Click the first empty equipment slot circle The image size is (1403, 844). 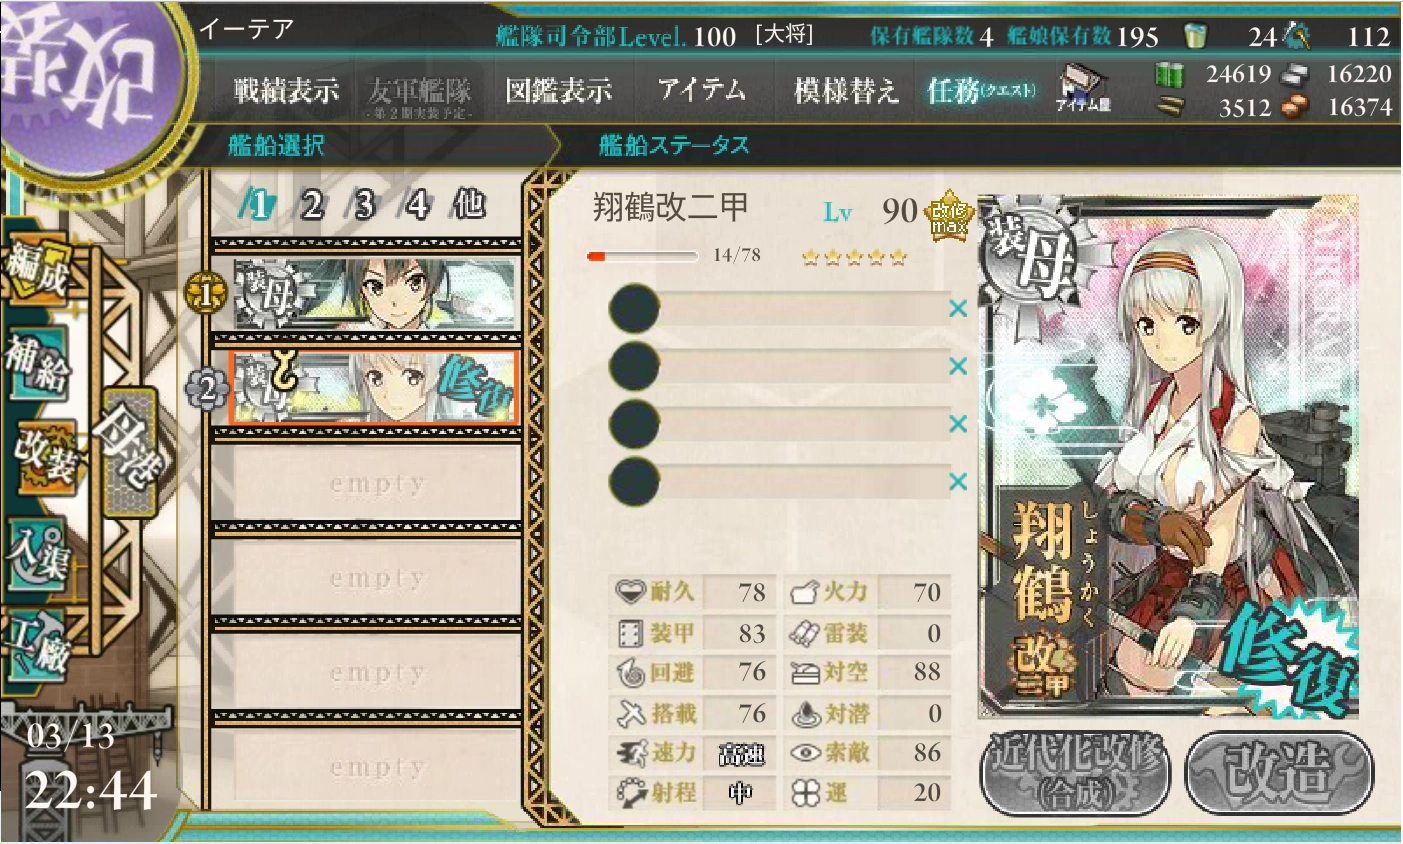[634, 308]
